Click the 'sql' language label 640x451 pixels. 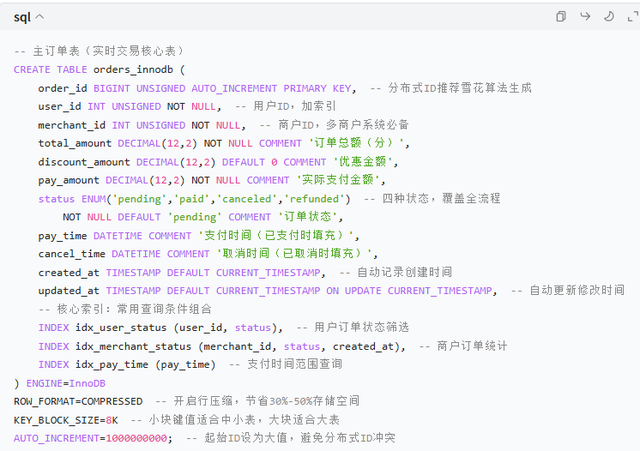22,17
